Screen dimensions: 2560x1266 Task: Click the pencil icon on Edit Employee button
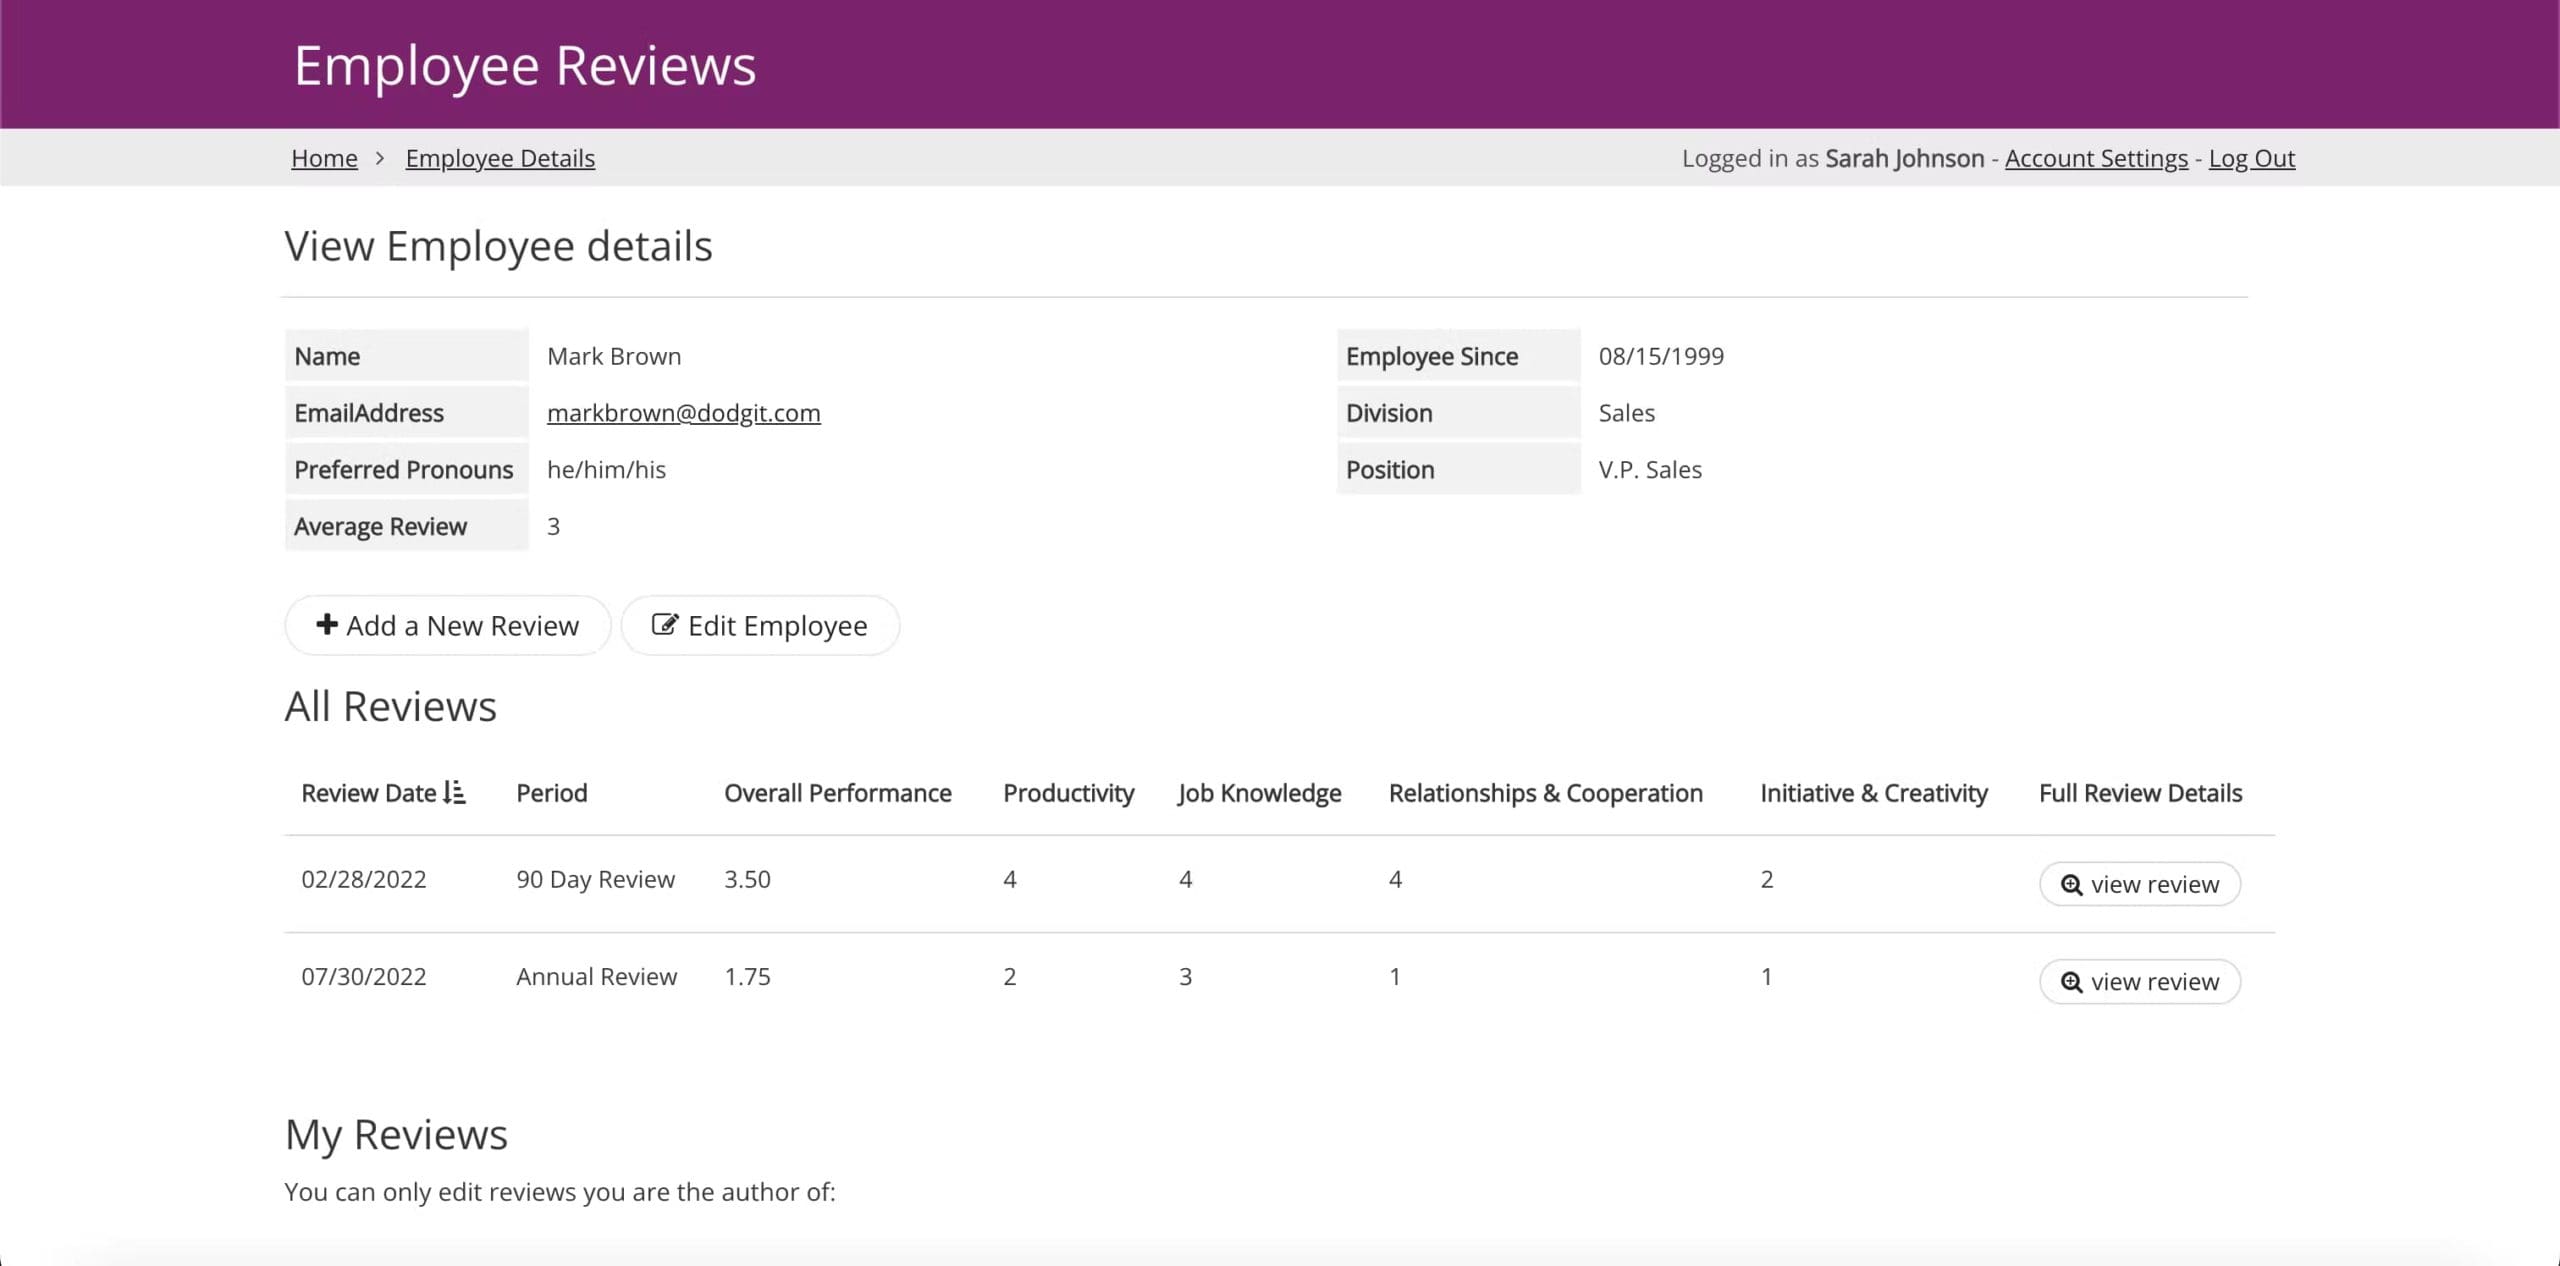(663, 625)
